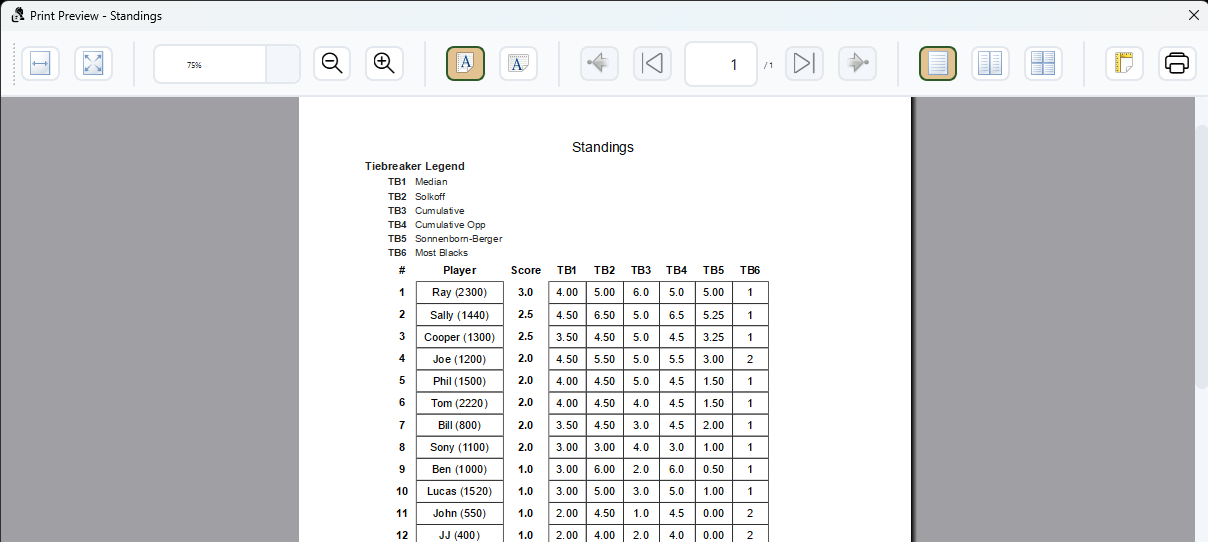Show facing pages view mode

[990, 64]
